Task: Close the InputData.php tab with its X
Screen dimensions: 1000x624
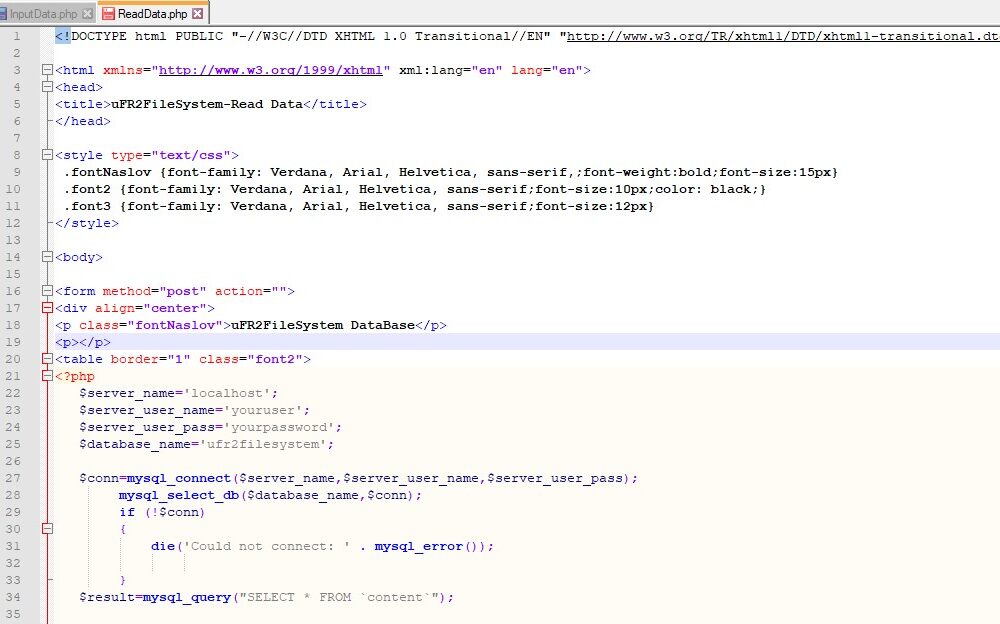Action: tap(87, 13)
